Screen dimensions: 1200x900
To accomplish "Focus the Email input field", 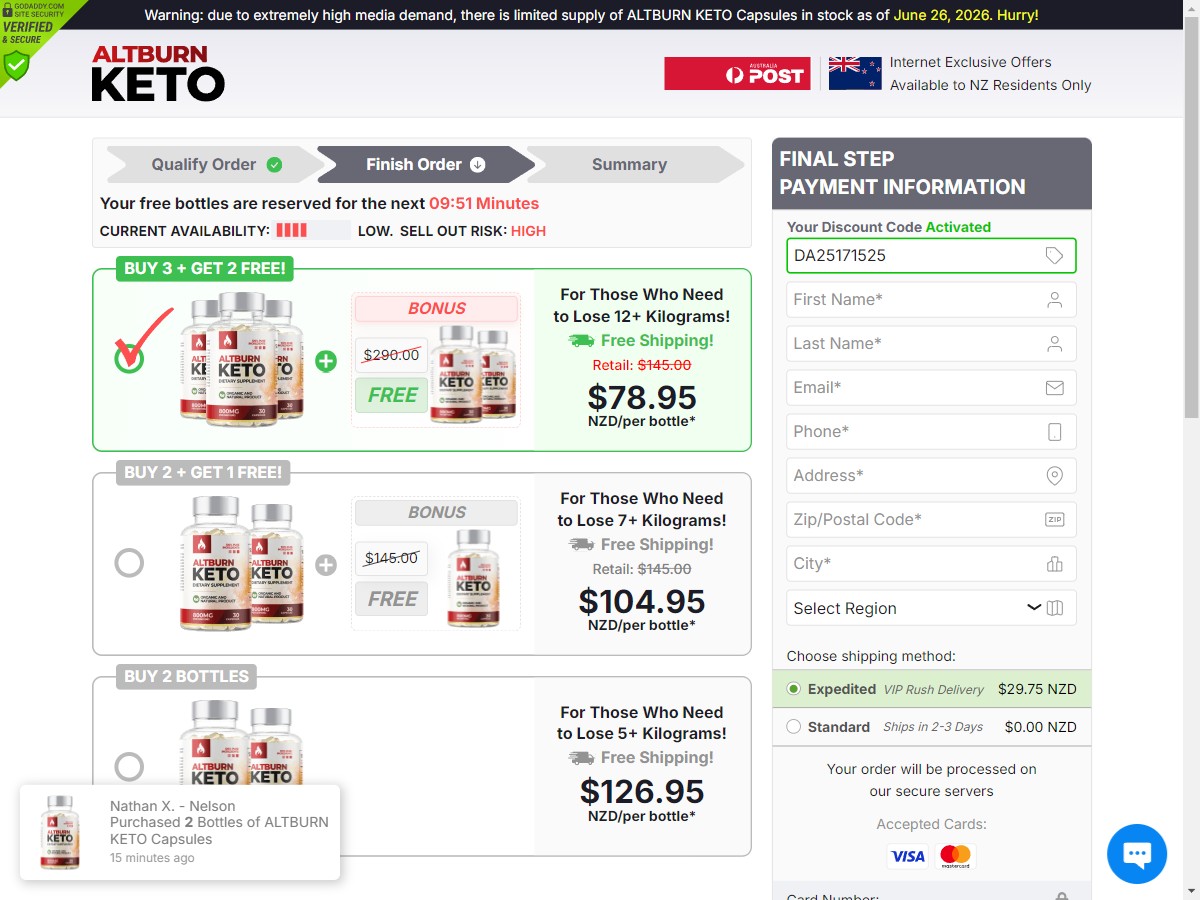I will pos(931,388).
